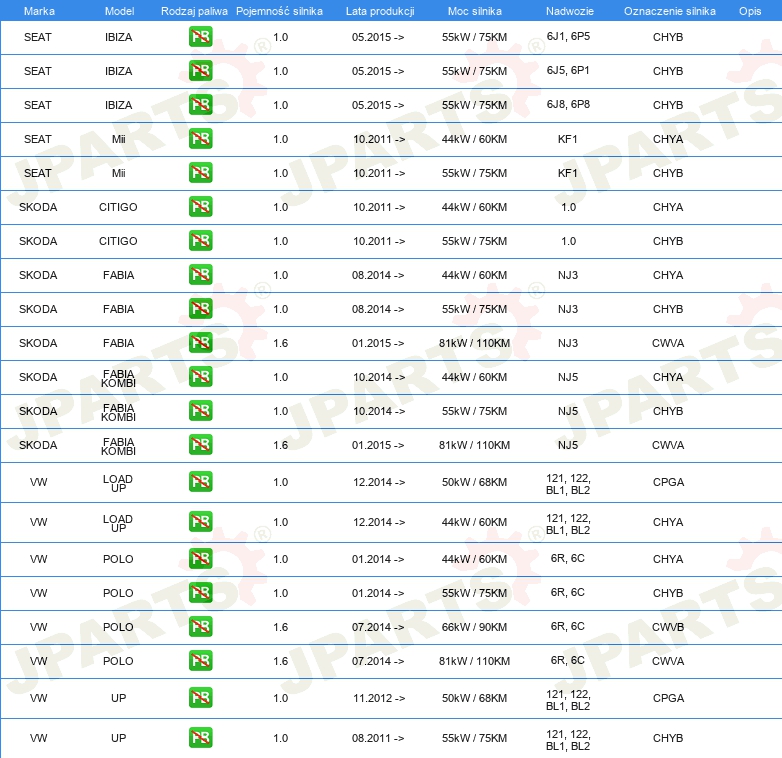The height and width of the screenshot is (758, 782).
Task: Click the Opis column header
Action: click(750, 11)
